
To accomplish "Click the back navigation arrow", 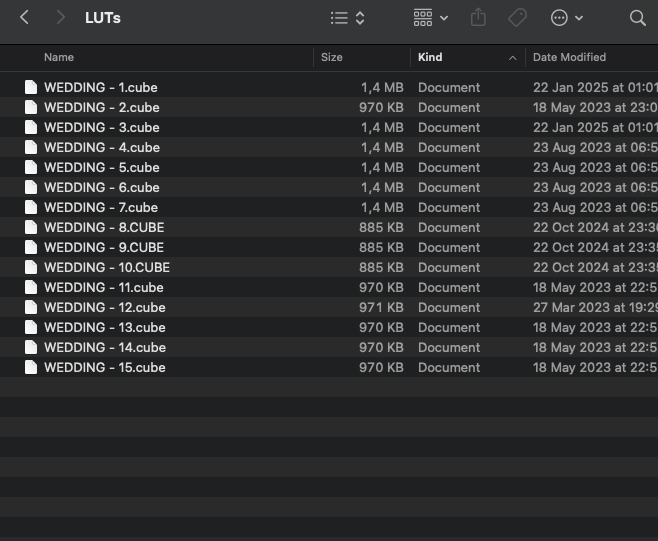I will click(25, 18).
